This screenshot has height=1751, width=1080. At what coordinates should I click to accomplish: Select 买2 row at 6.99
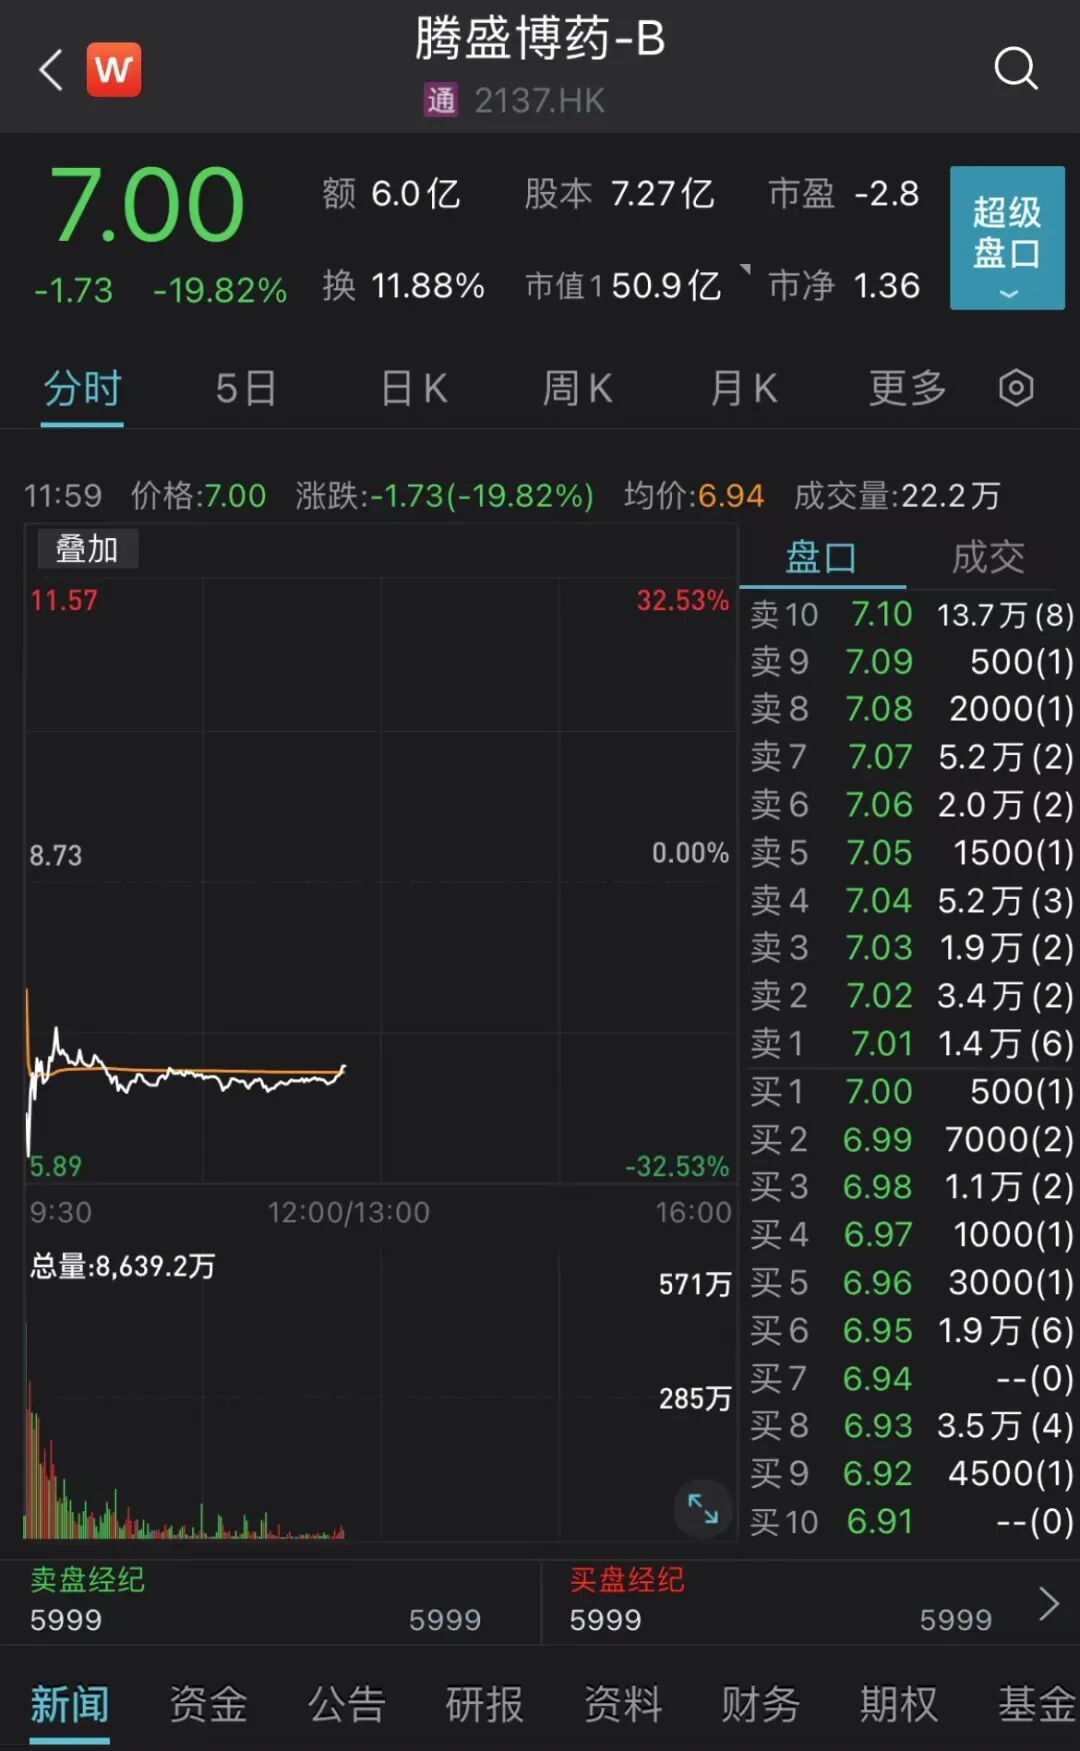pos(911,1139)
